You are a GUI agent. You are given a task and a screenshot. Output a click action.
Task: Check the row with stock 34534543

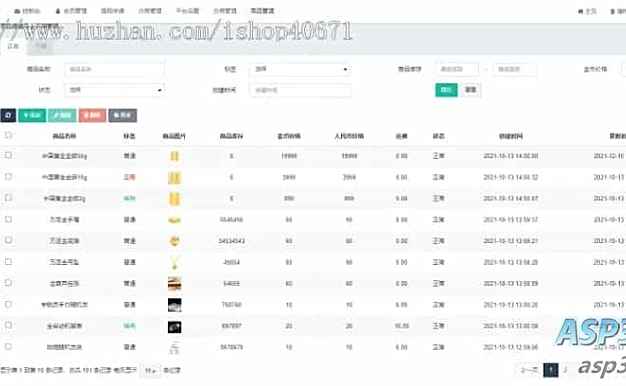point(8,240)
